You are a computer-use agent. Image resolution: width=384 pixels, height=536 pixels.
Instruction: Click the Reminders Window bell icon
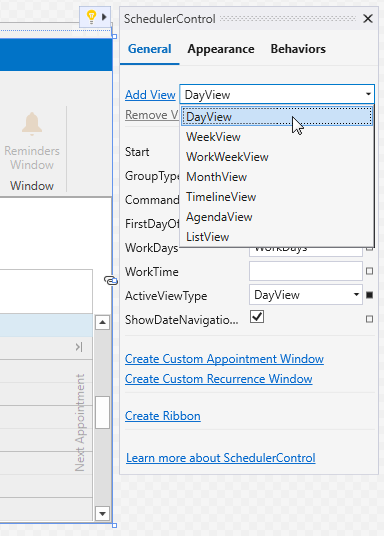pos(32,123)
